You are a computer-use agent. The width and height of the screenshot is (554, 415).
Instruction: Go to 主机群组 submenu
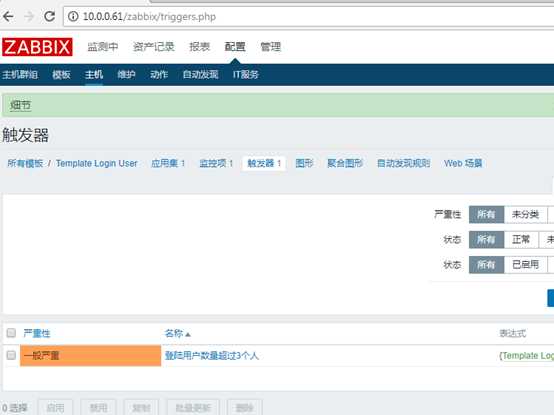point(20,75)
